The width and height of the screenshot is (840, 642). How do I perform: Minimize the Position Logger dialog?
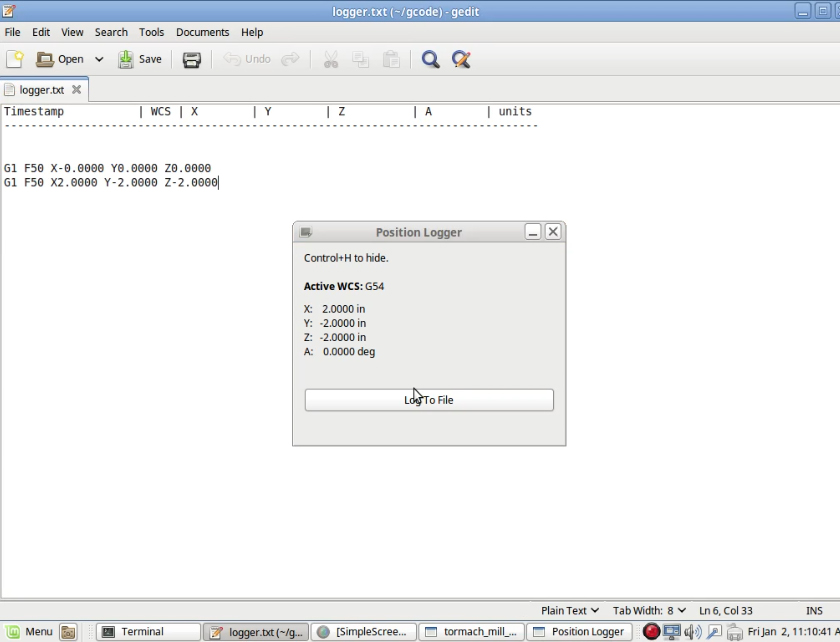tap(533, 232)
